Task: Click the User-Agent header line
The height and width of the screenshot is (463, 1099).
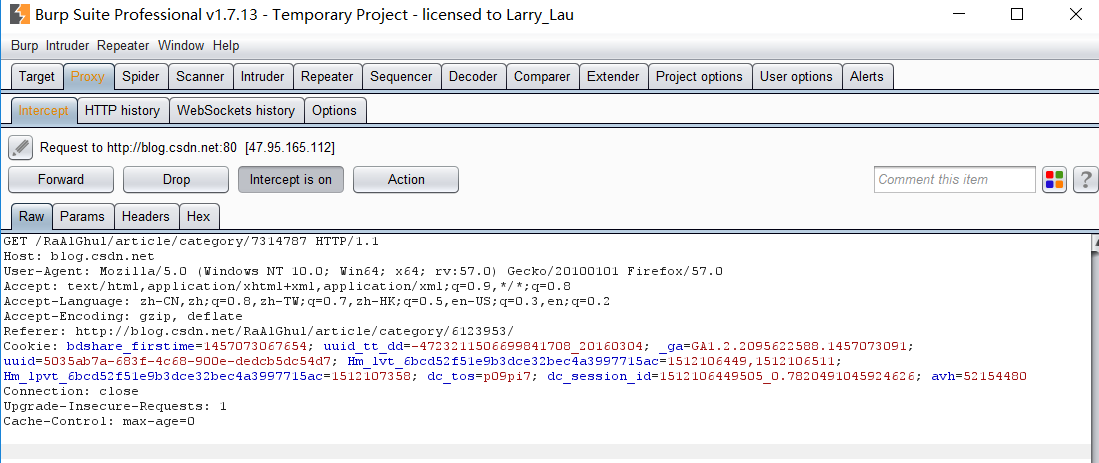Action: (363, 271)
